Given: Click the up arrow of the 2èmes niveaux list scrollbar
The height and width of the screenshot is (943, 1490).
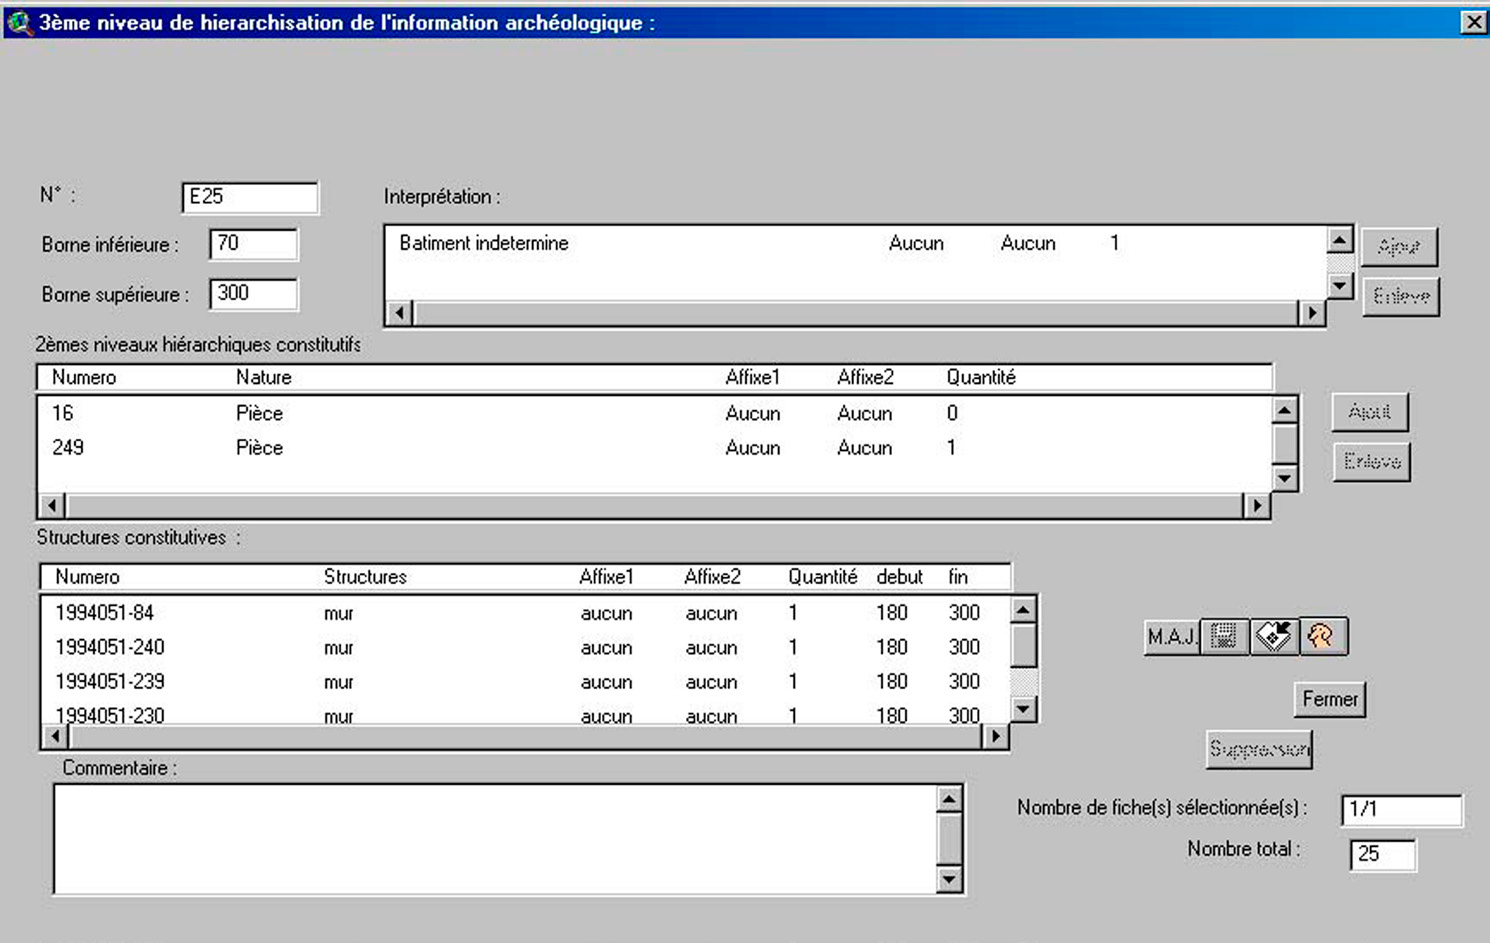Looking at the screenshot, I should (x=1284, y=410).
